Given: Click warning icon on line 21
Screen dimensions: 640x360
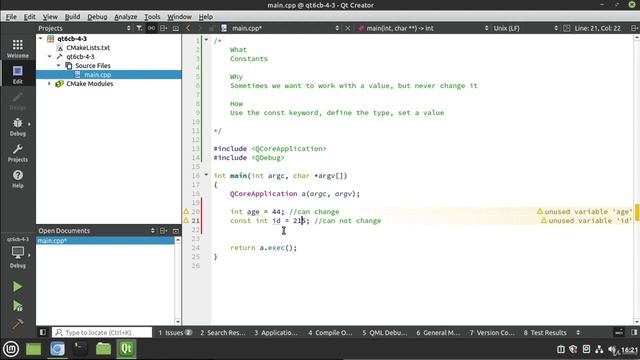Looking at the screenshot, I should [x=186, y=220].
